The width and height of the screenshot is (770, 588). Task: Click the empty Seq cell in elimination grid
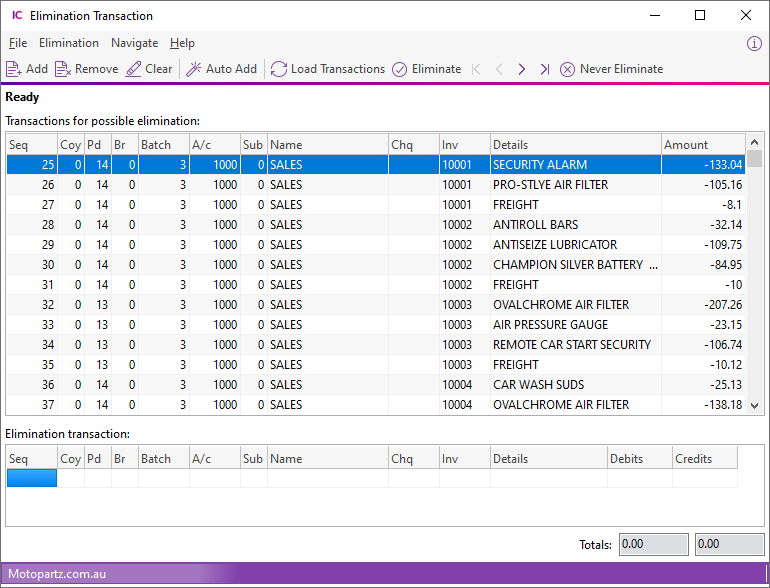point(32,479)
